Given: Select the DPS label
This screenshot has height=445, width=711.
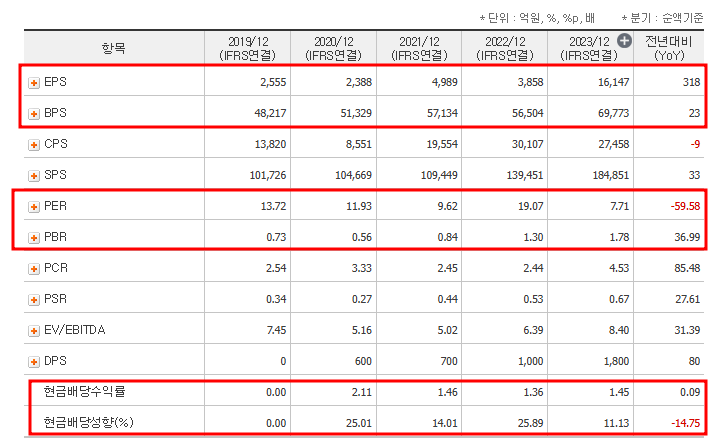Looking at the screenshot, I should (55, 361).
